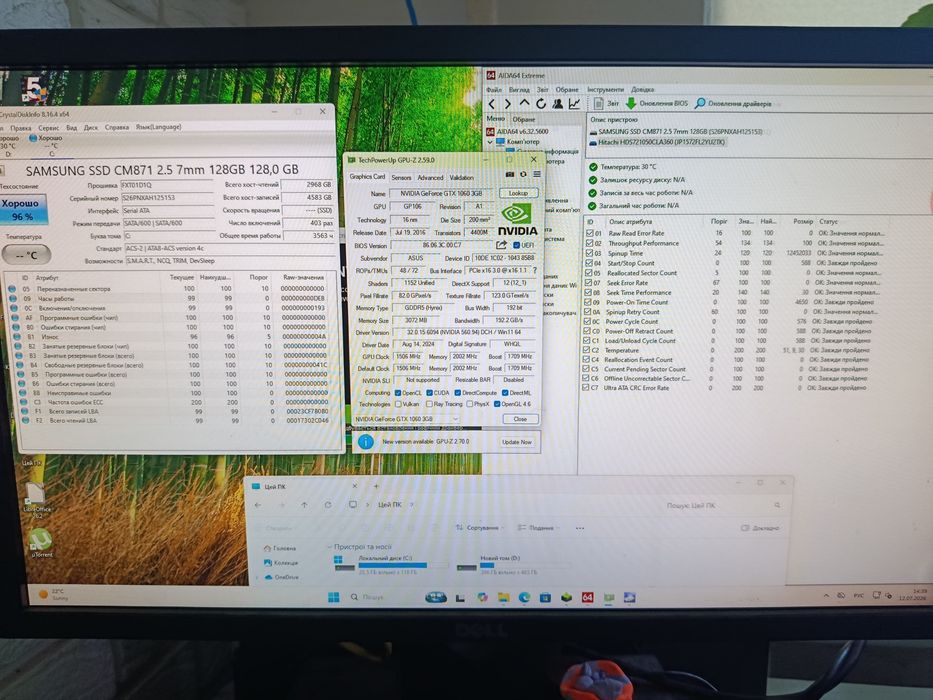Viewport: 933px width, 700px height.
Task: Toggle the Vulkan checkbox
Action: pyautogui.click(x=398, y=404)
